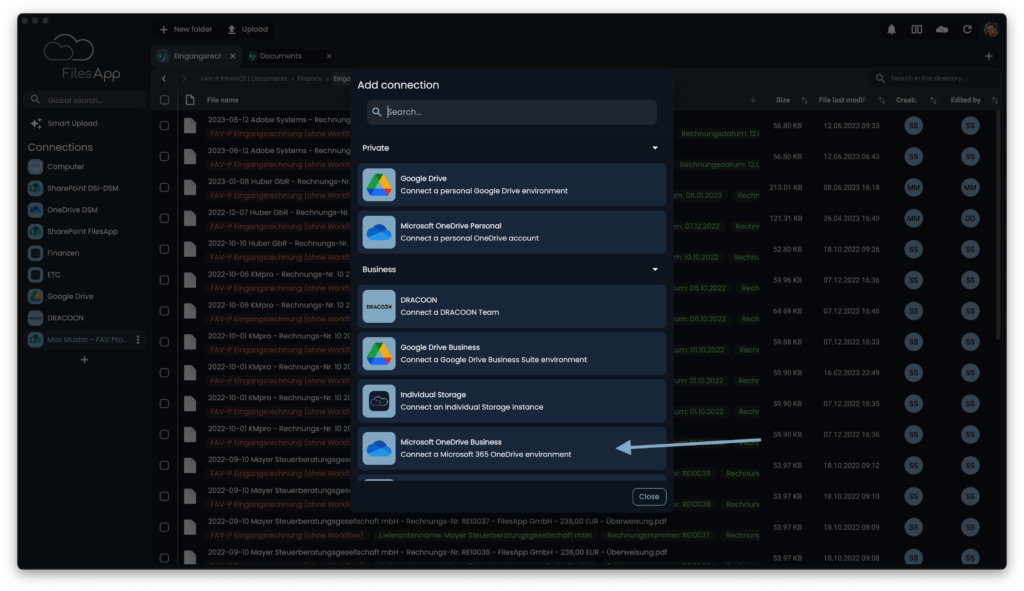Image resolution: width=1024 pixels, height=591 pixels.
Task: Open the three-dot menu for Max Muster connection
Action: 138,340
